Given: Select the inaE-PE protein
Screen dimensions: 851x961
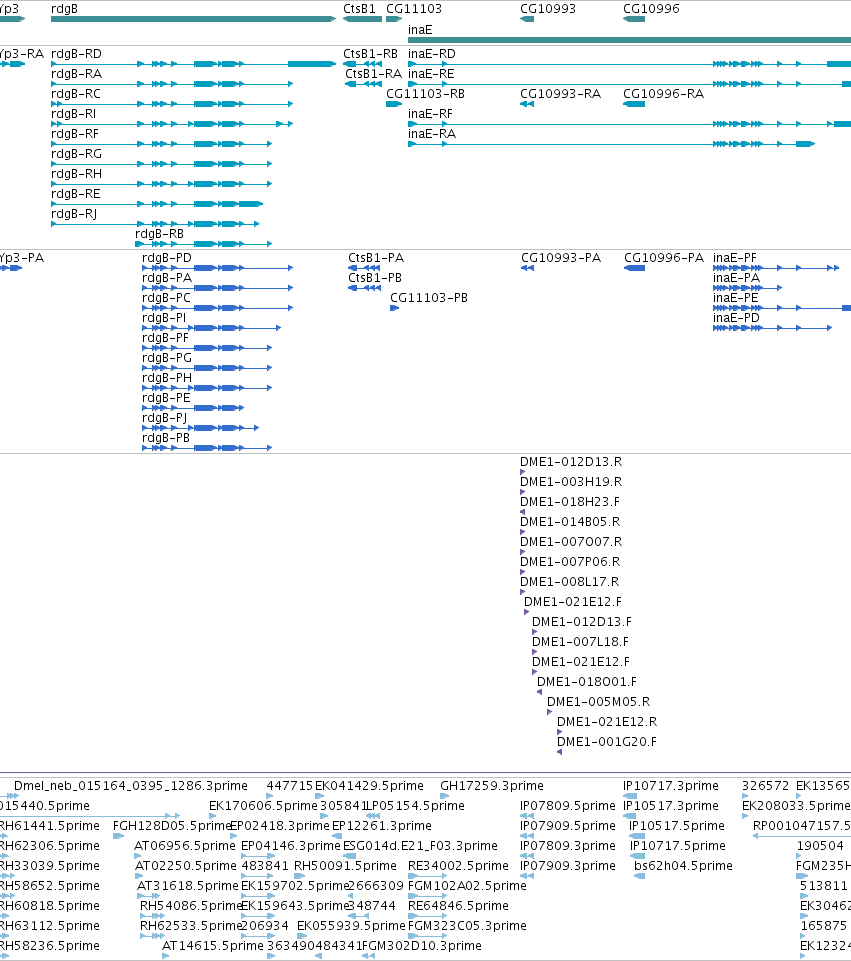Looking at the screenshot, I should pos(782,308).
